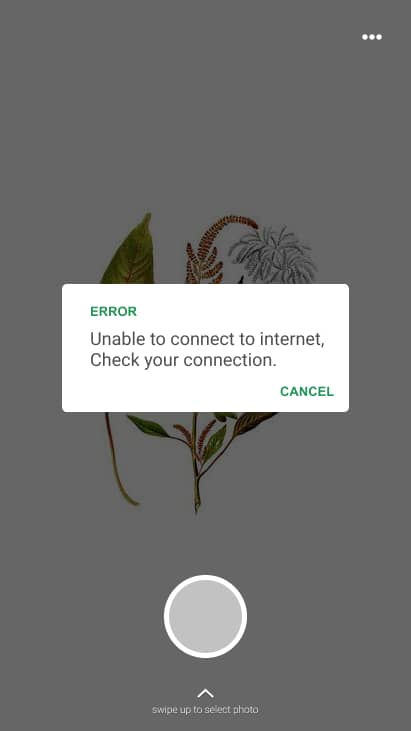
Task: Click the large green leaf in the illustration
Action: point(130,252)
